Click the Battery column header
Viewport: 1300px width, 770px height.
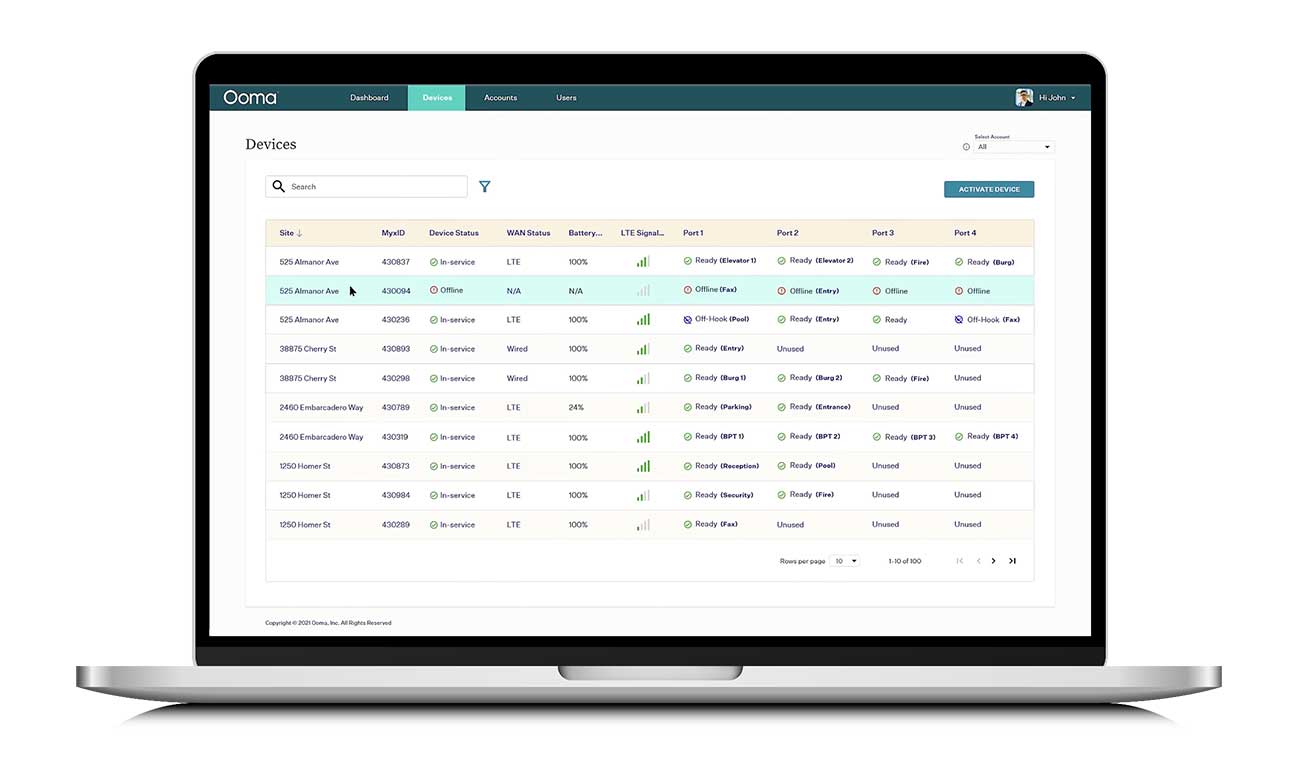[585, 233]
